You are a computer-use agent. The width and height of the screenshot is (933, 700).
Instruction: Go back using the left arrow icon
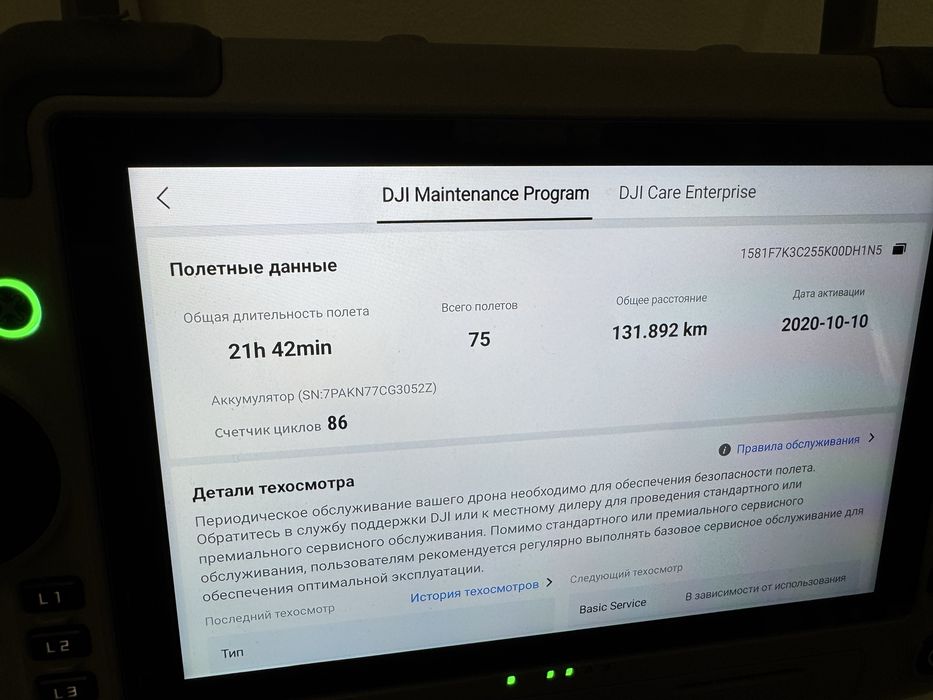(x=163, y=198)
